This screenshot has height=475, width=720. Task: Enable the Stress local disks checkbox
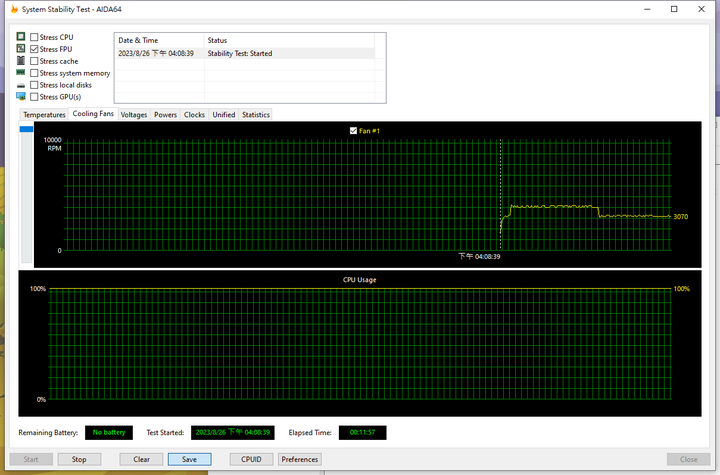[34, 85]
